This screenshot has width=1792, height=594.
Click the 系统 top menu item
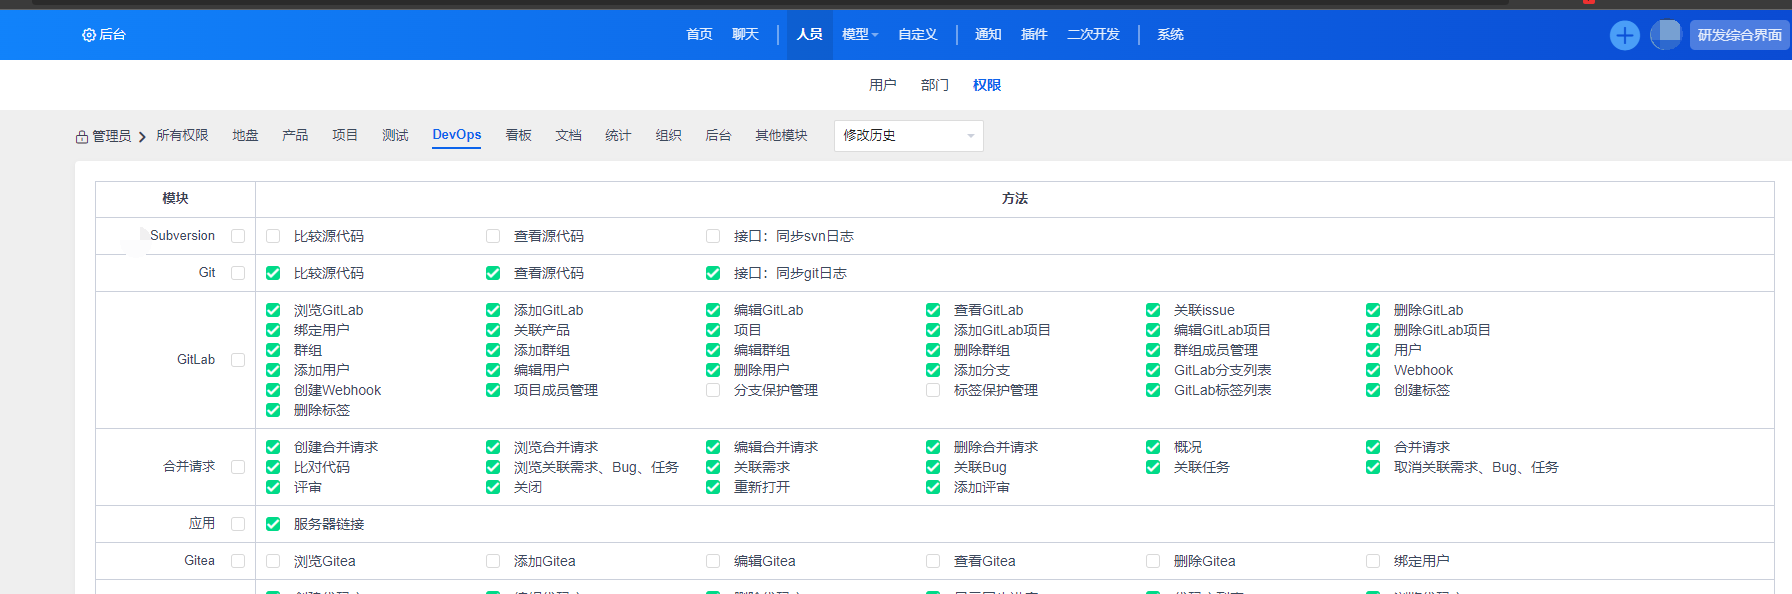coord(1170,35)
